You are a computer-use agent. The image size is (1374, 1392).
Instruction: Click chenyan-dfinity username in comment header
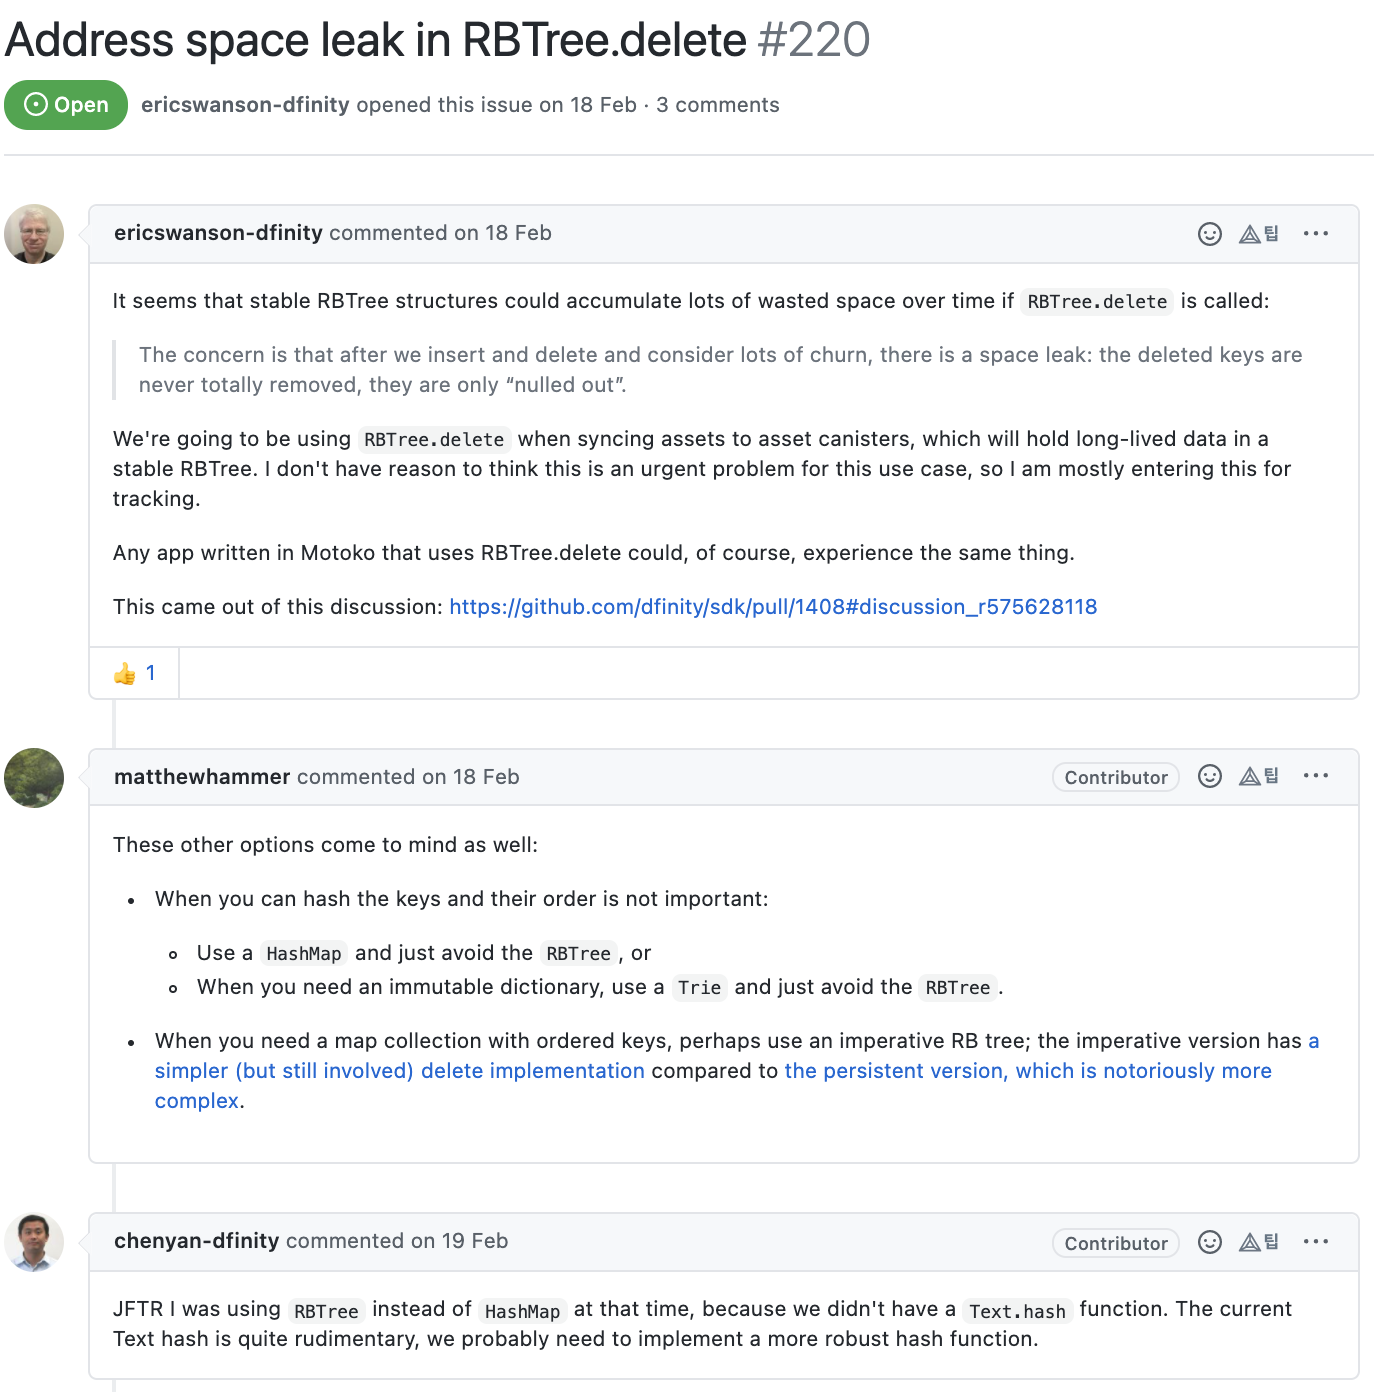click(196, 1241)
